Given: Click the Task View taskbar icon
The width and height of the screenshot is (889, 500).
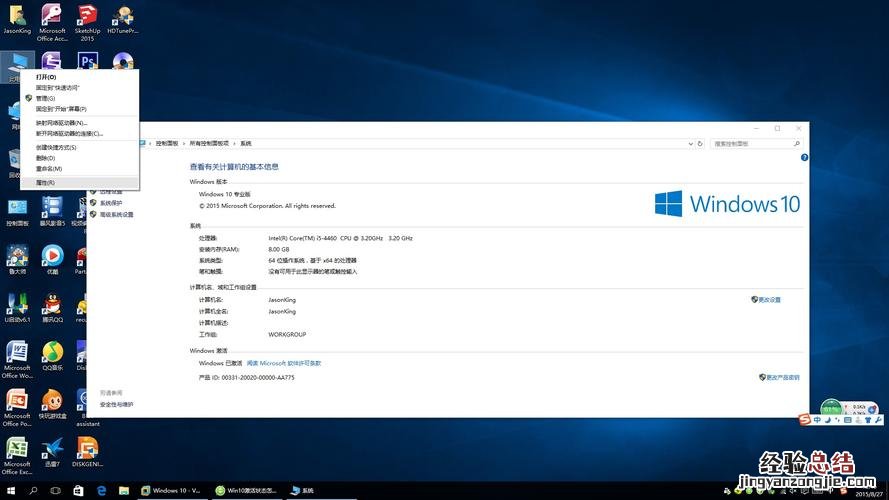Looking at the screenshot, I should pos(56,491).
